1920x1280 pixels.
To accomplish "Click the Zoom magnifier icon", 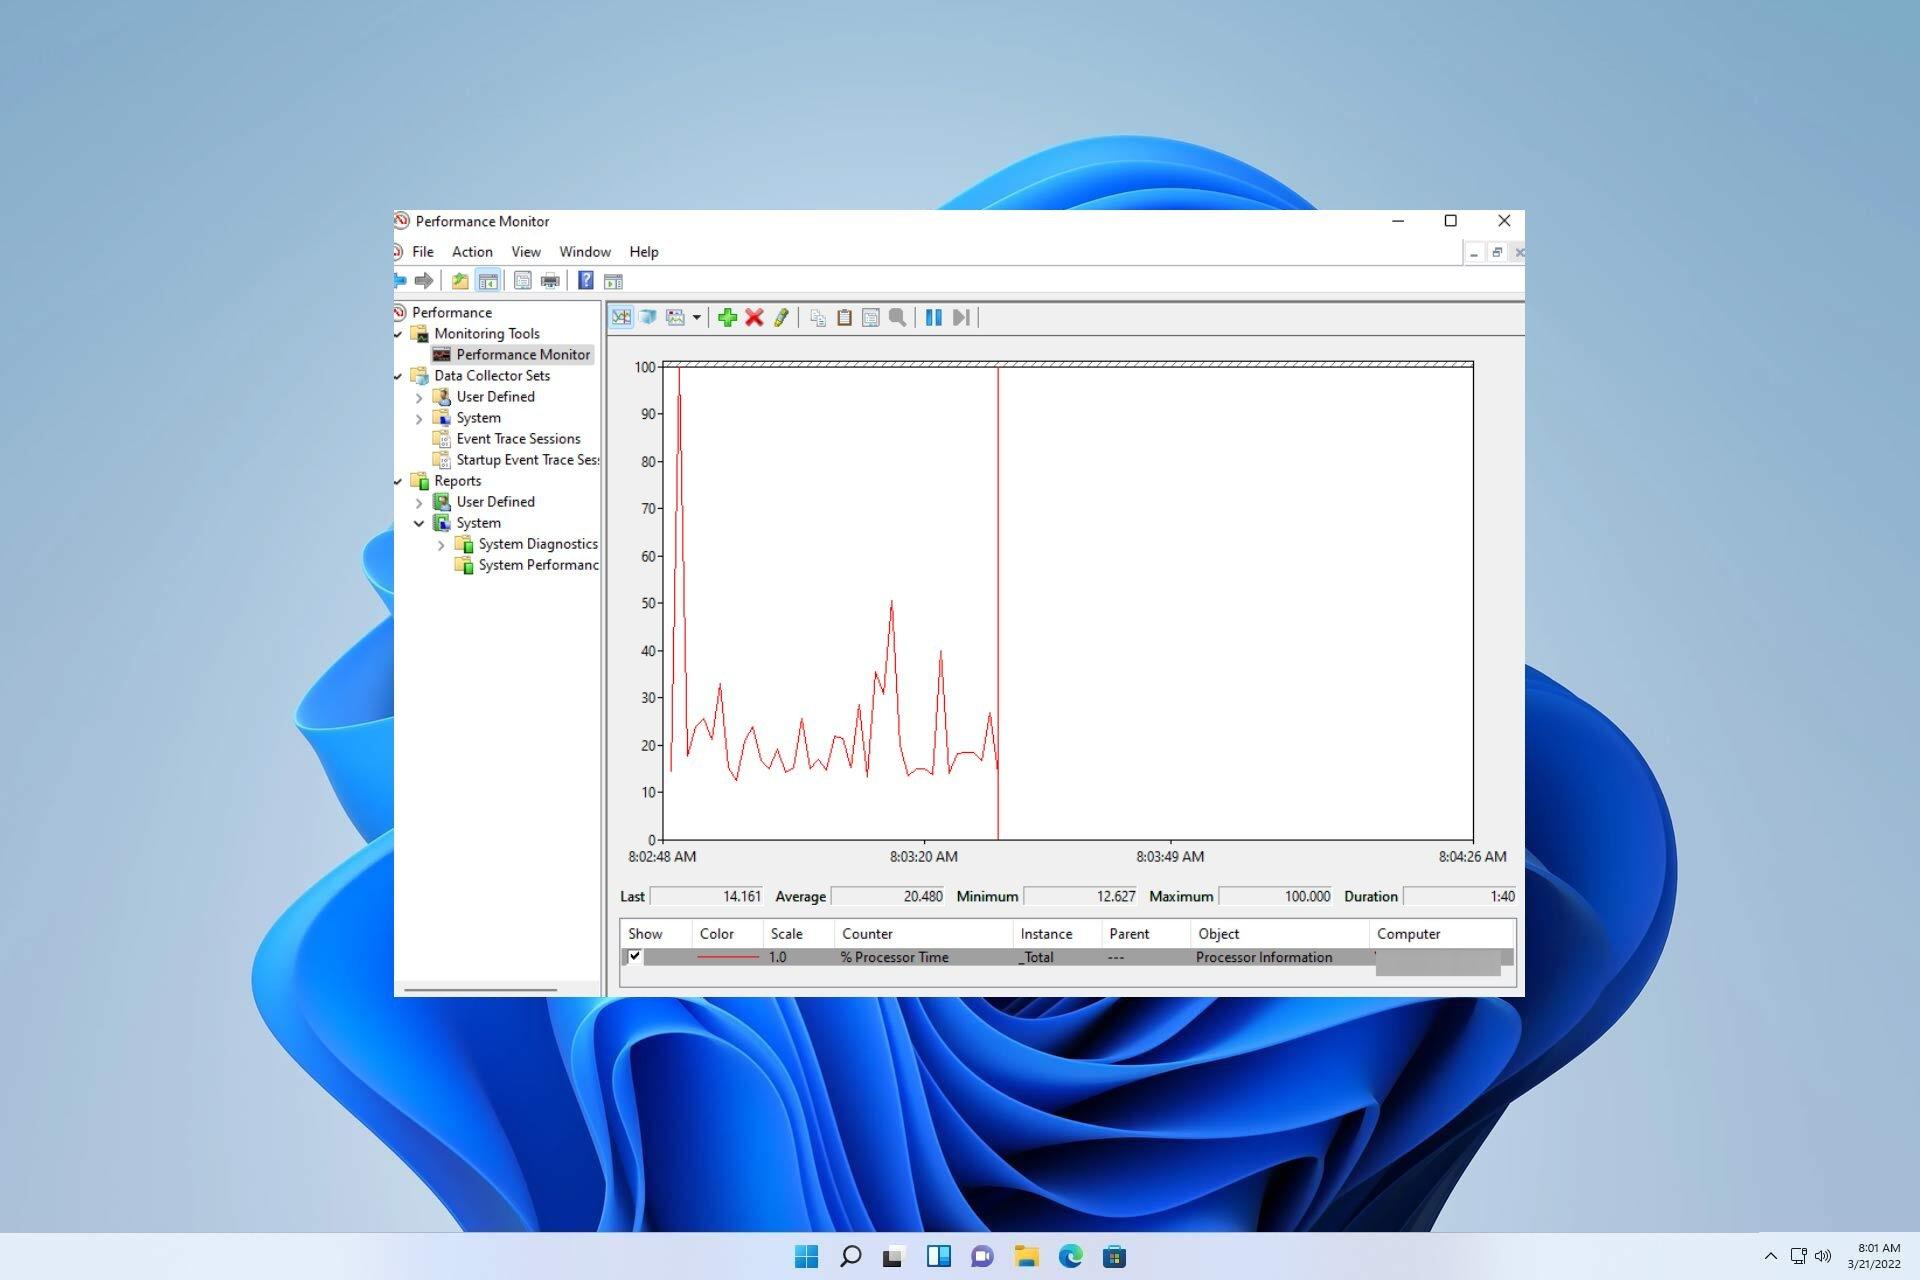I will click(898, 317).
